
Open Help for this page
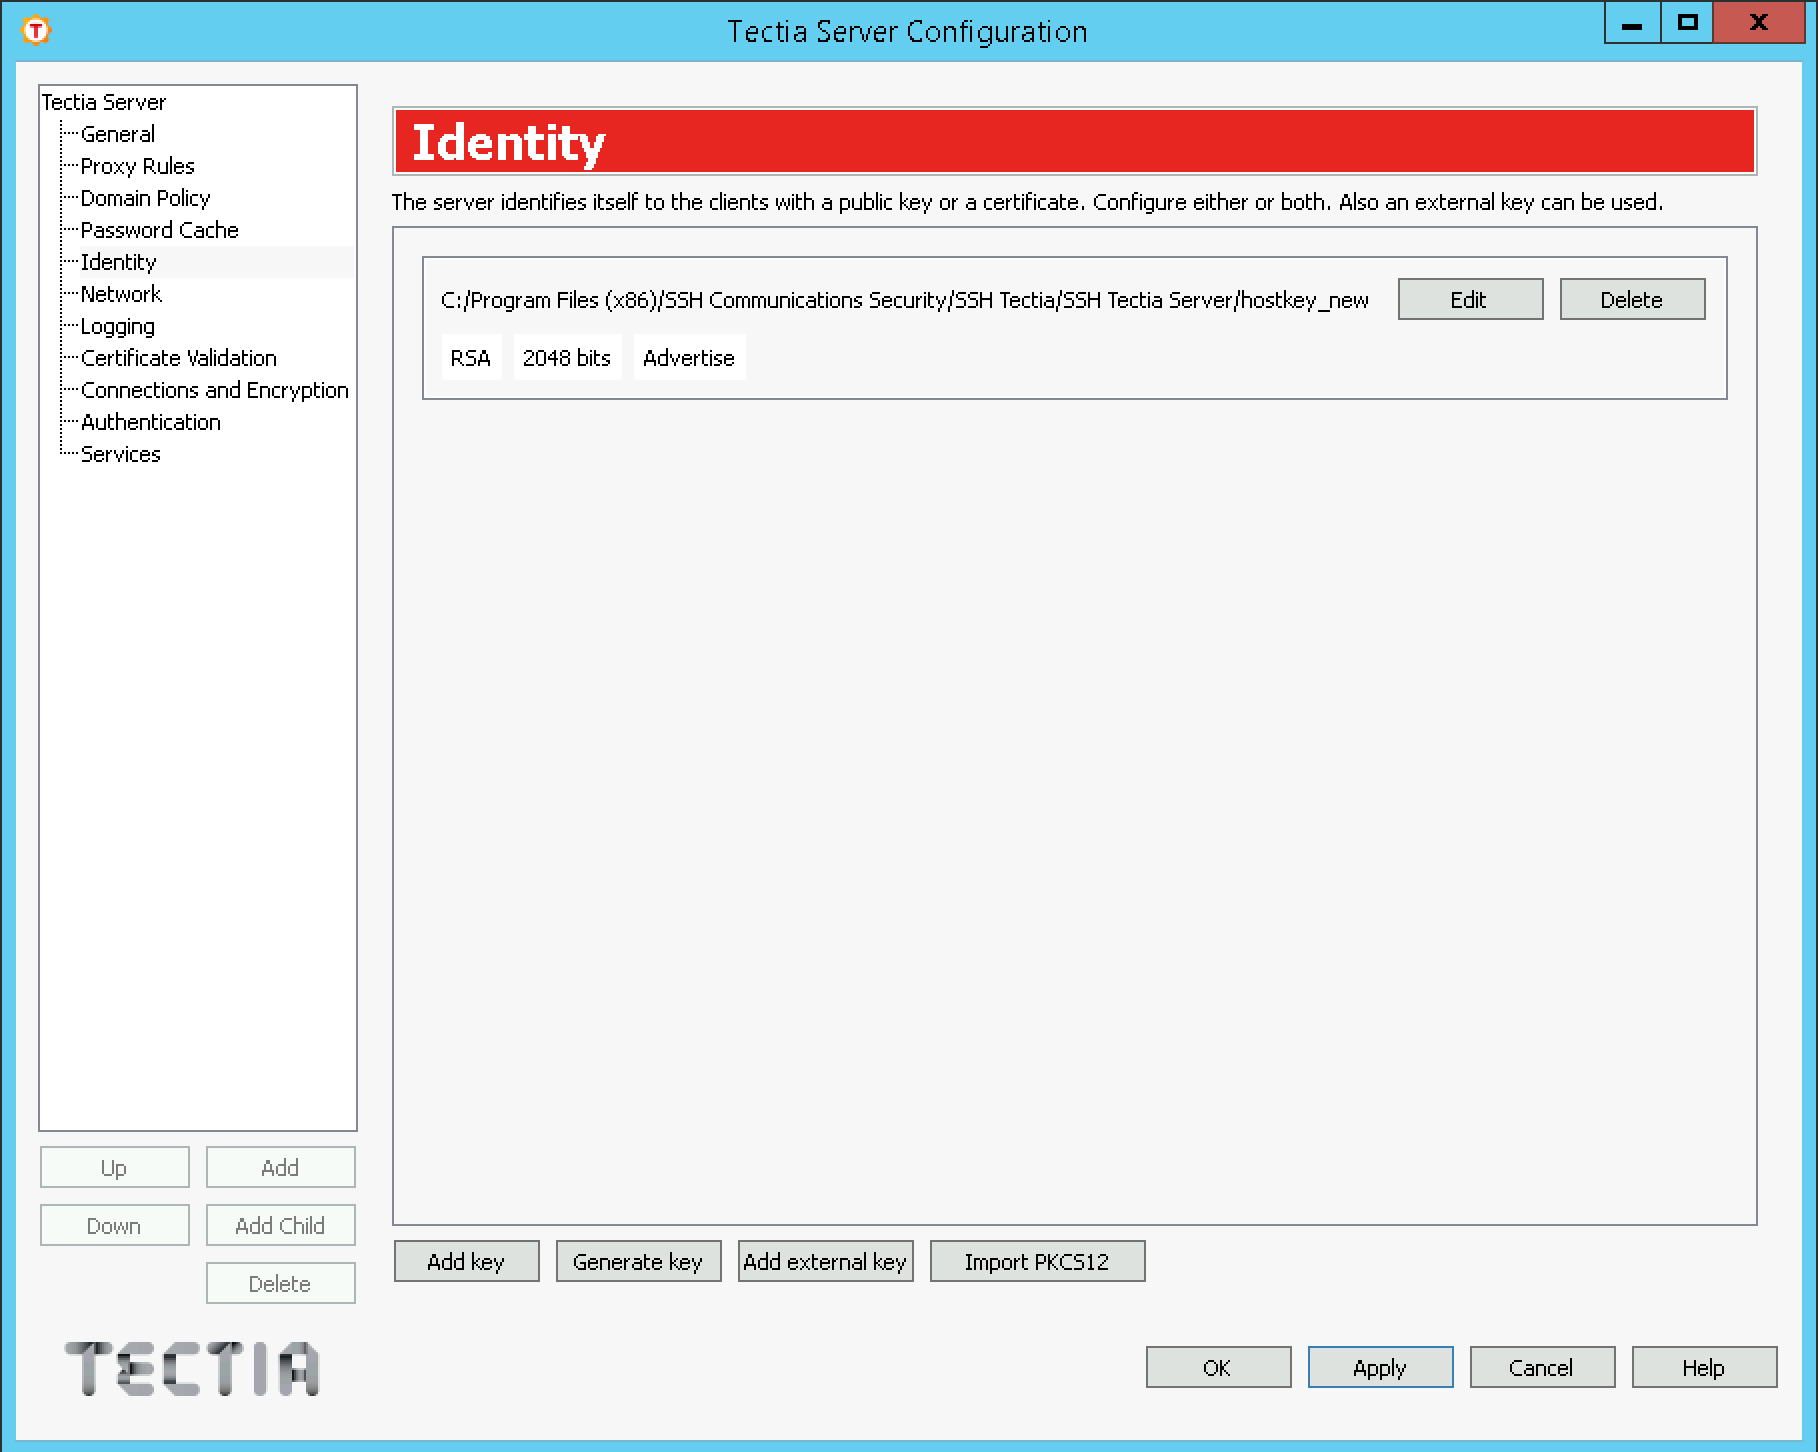click(x=1703, y=1368)
